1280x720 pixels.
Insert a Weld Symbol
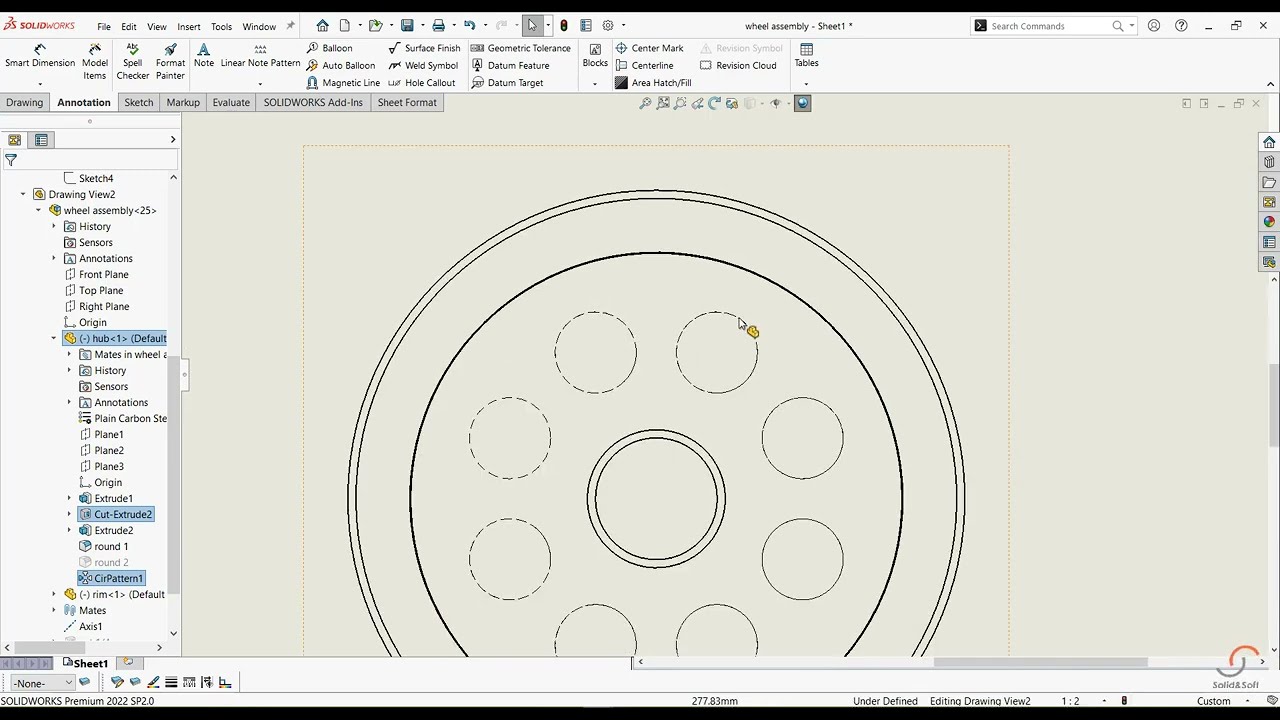coord(423,65)
